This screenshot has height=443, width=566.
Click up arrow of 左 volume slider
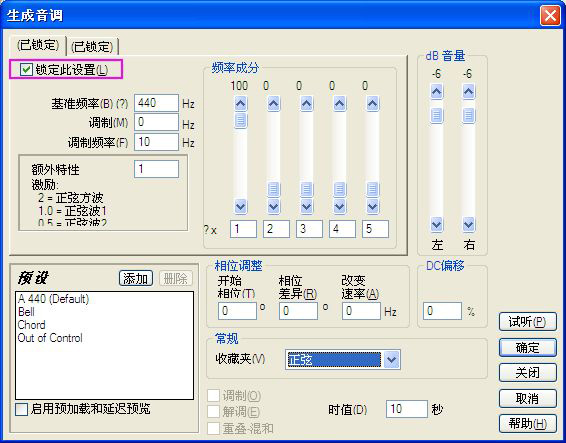[x=436, y=92]
